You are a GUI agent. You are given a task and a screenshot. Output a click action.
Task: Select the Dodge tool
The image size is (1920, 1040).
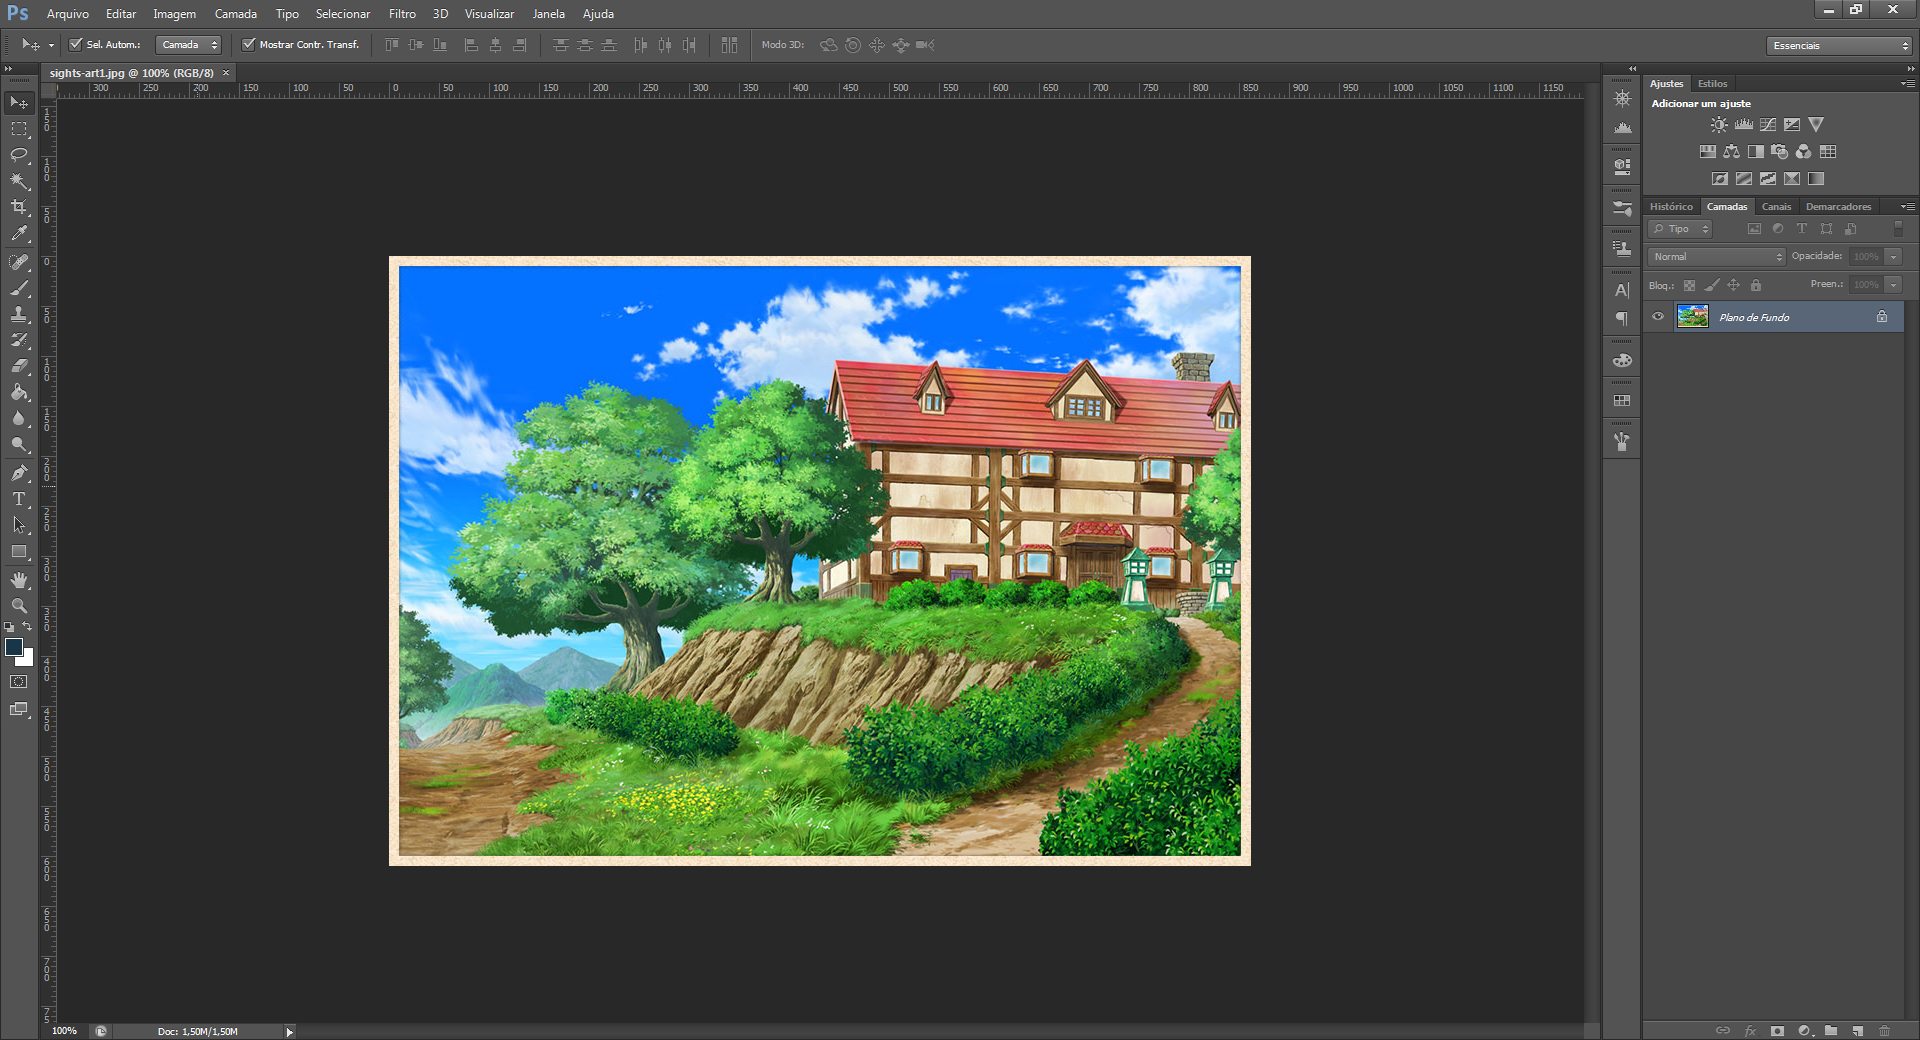(x=19, y=444)
